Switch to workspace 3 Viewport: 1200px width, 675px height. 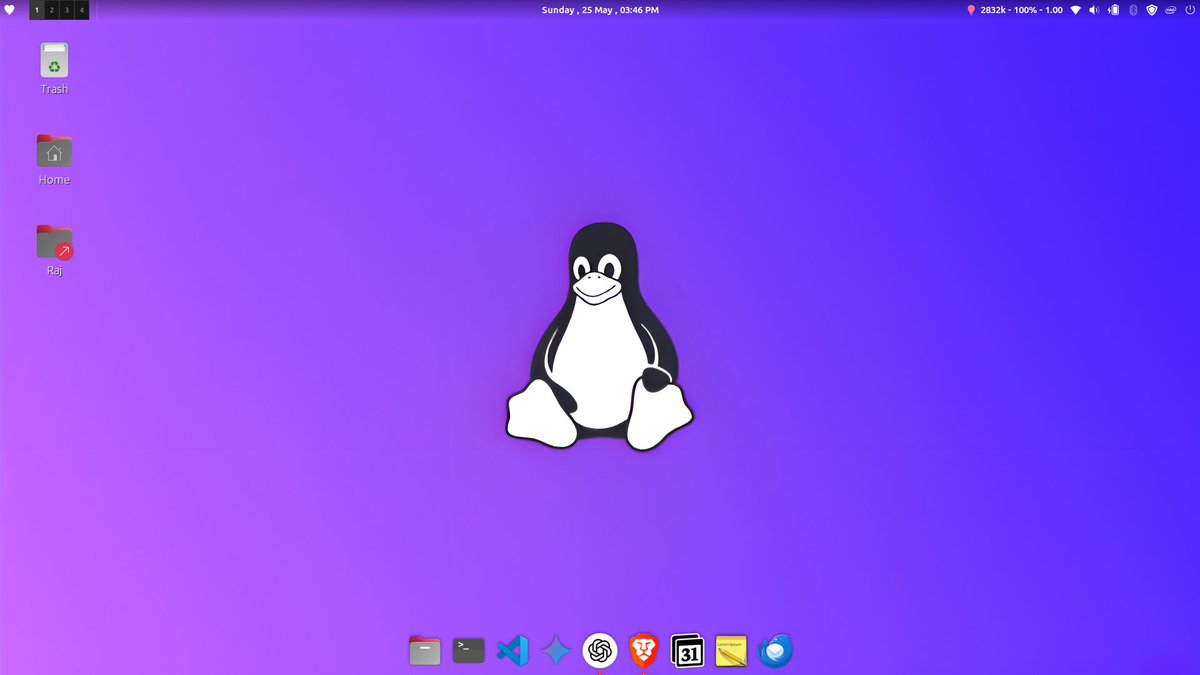coord(67,10)
